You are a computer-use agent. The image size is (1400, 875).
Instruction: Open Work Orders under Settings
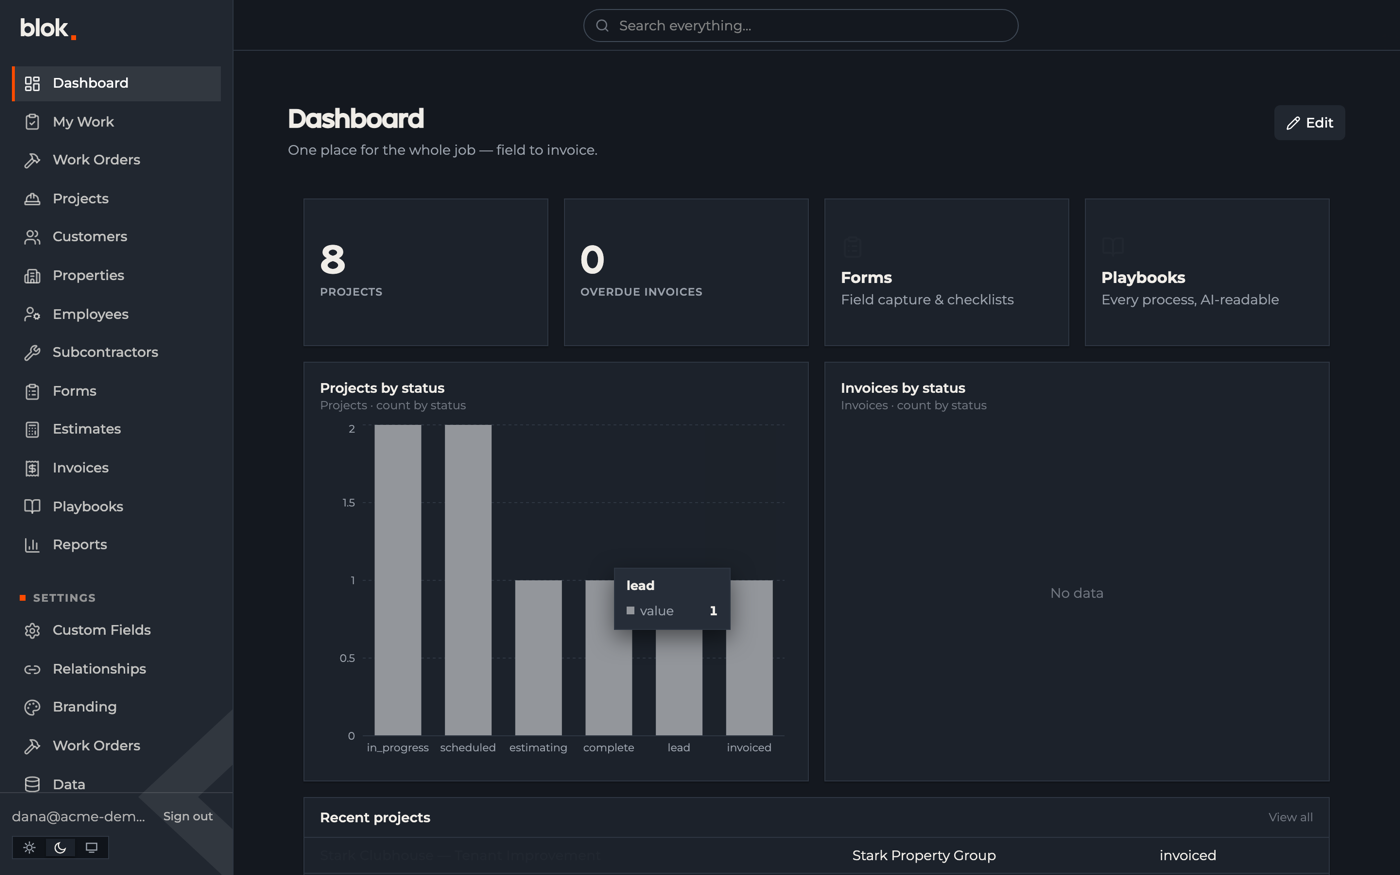coord(116,746)
